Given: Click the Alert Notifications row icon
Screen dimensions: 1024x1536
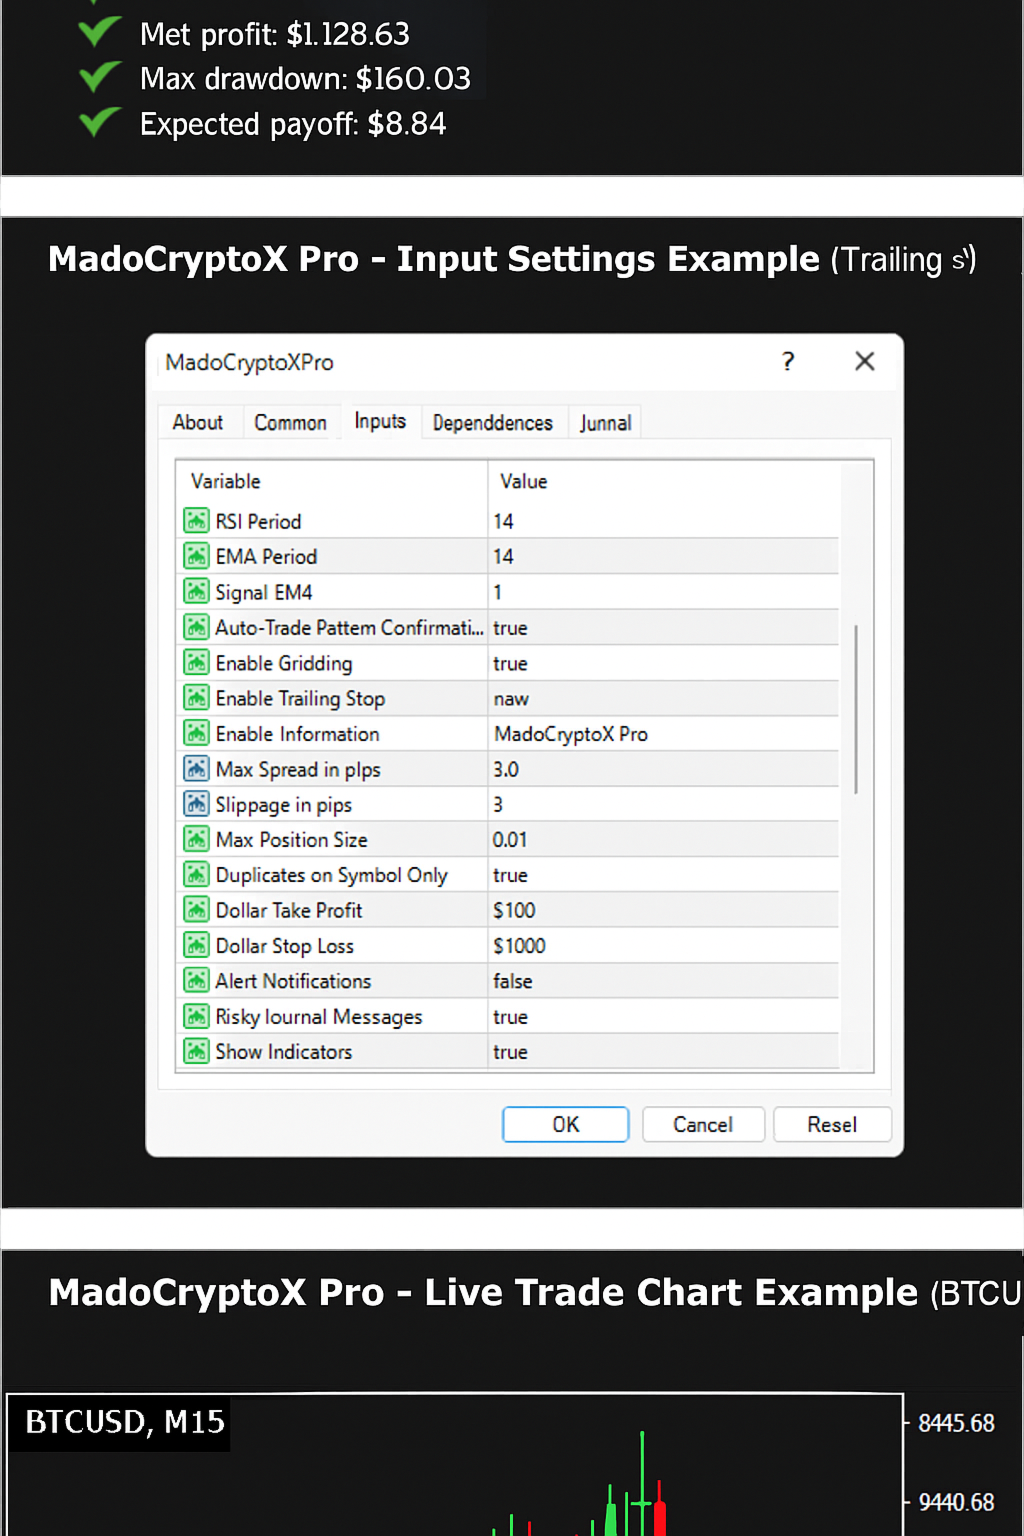Looking at the screenshot, I should point(196,981).
